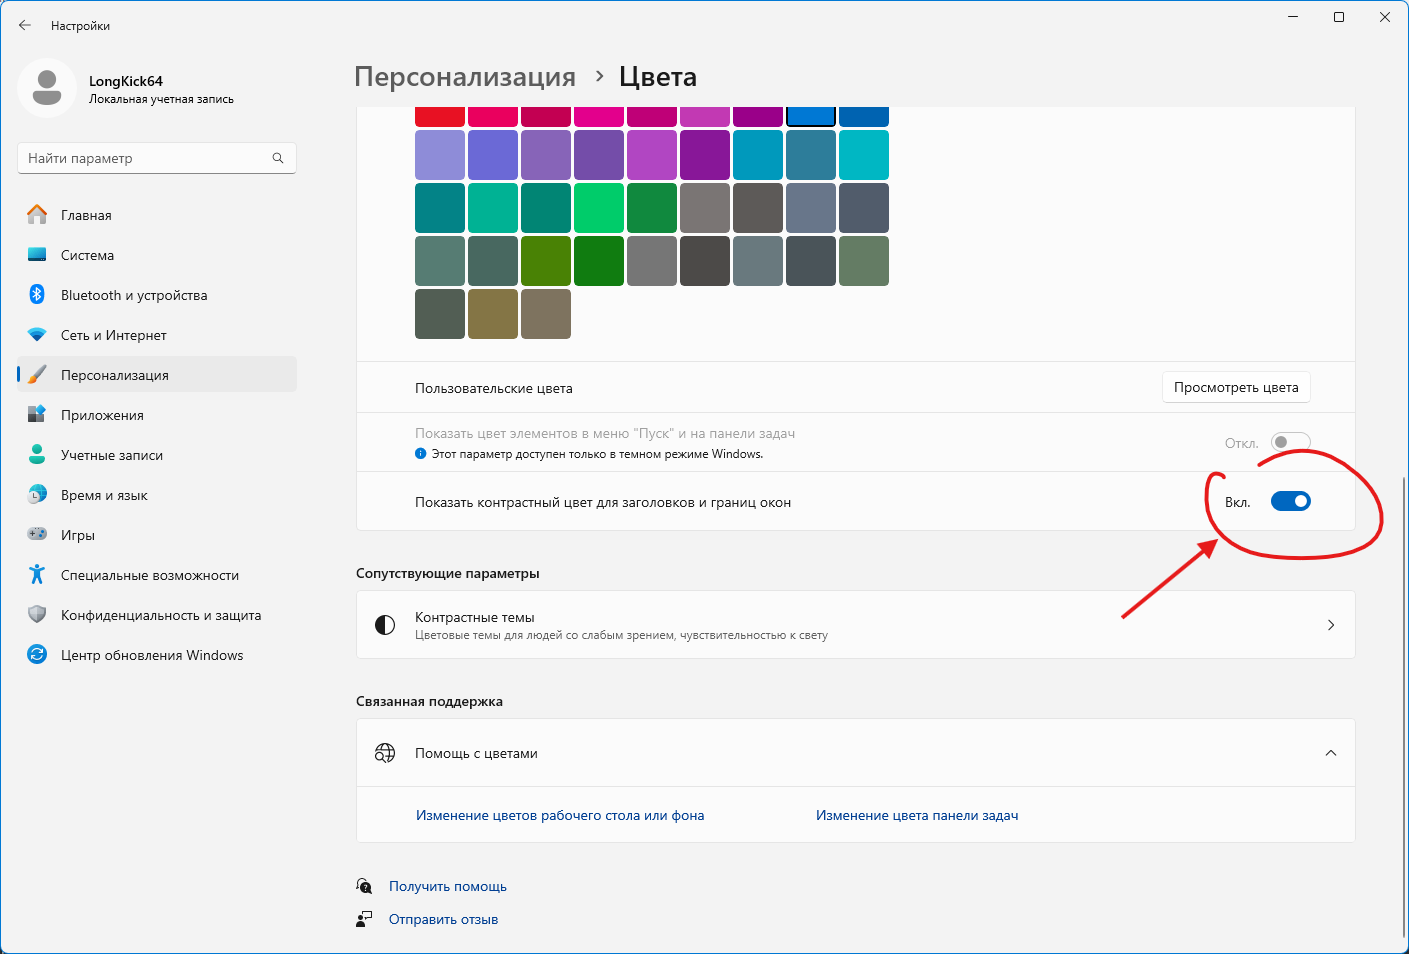Open Контрастные темы via its right chevron
The image size is (1409, 954).
1331,625
